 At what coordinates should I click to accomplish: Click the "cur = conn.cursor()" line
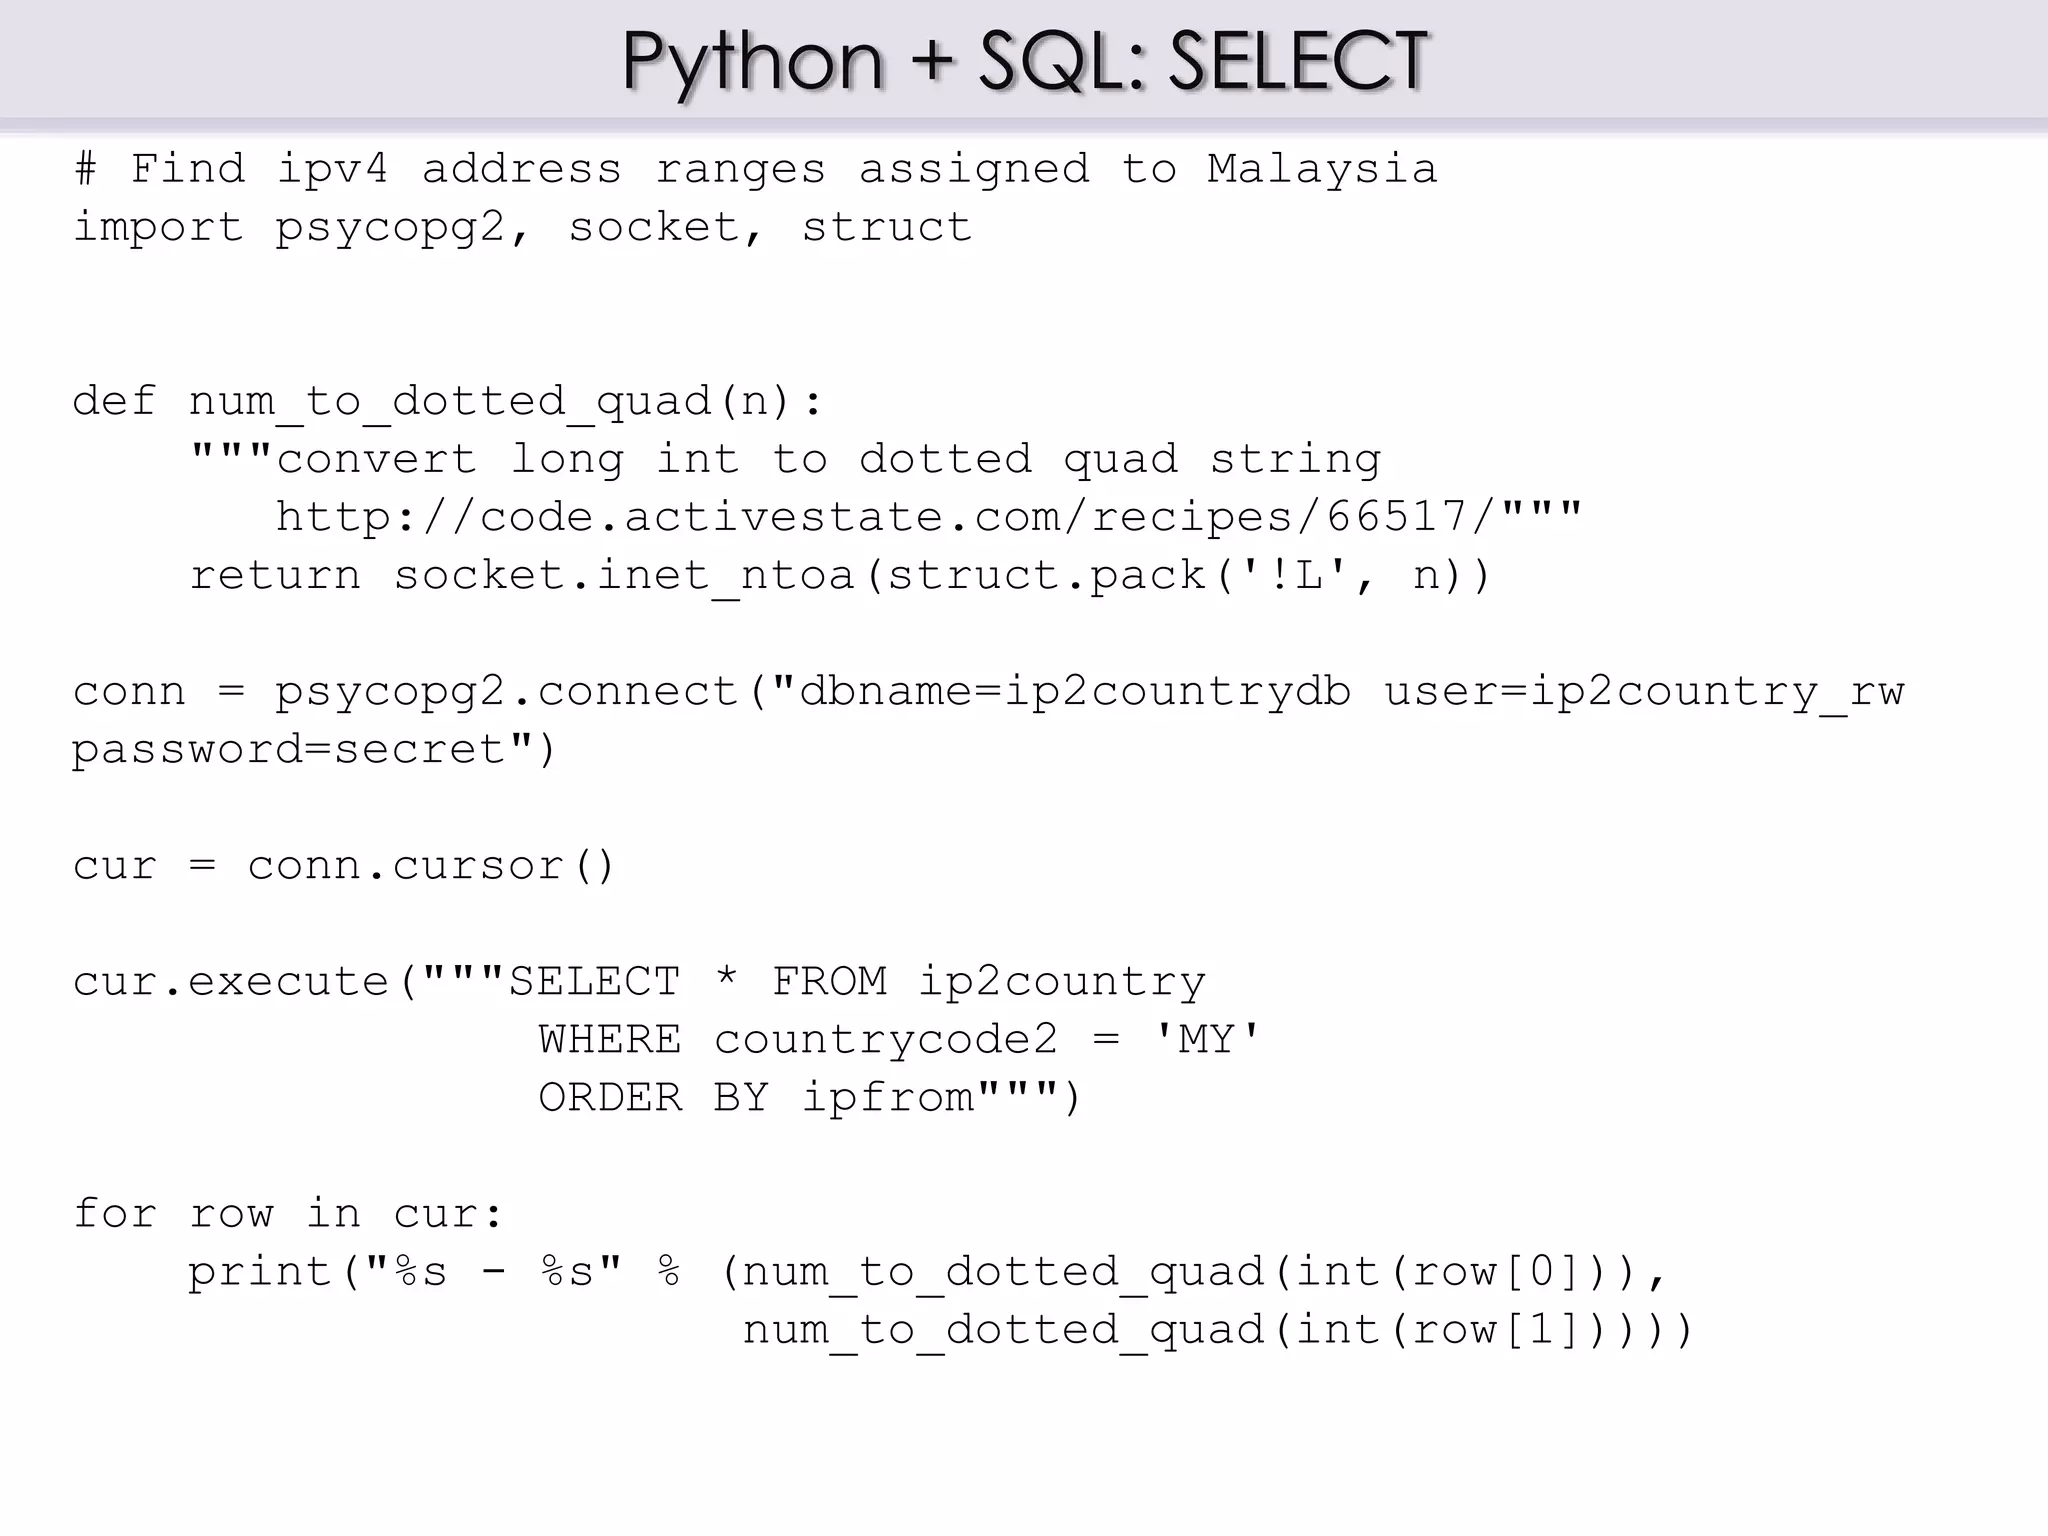tap(343, 866)
